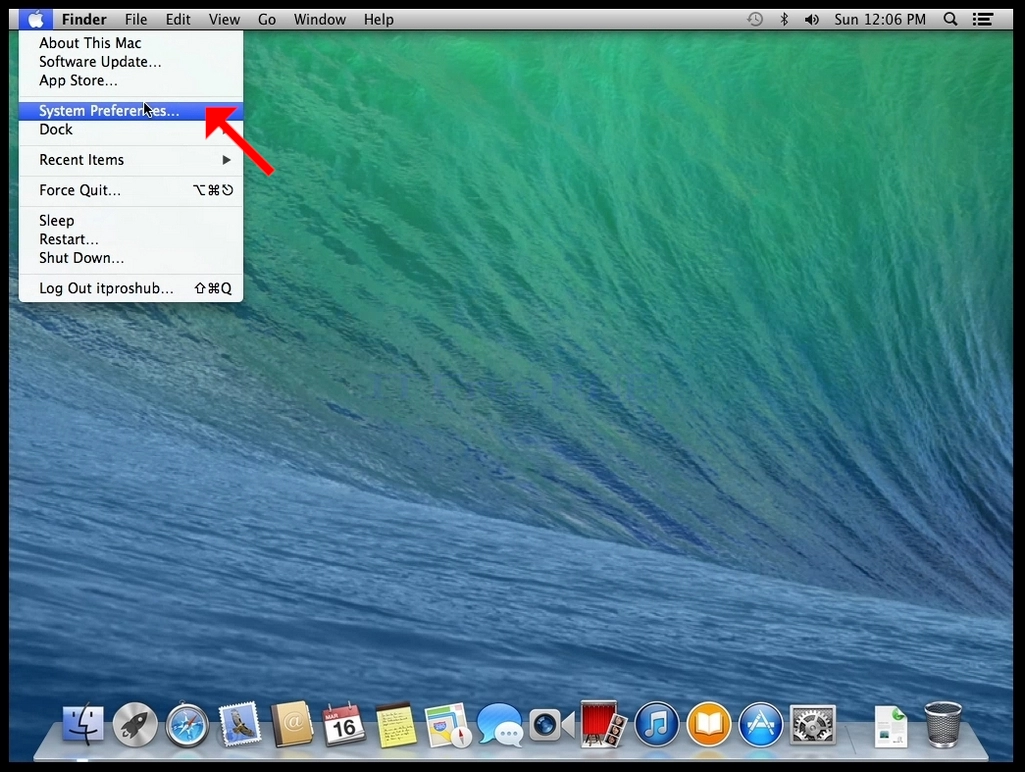Open System Preferences gear in Dock
This screenshot has height=772, width=1025.
813,724
